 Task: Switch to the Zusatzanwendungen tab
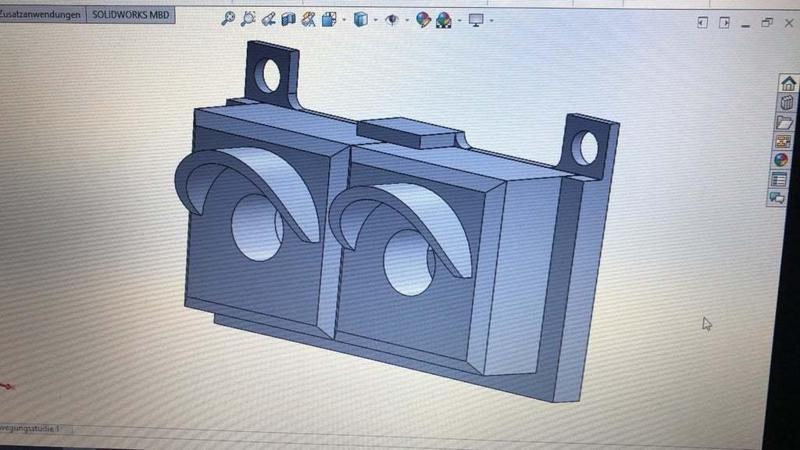click(40, 14)
